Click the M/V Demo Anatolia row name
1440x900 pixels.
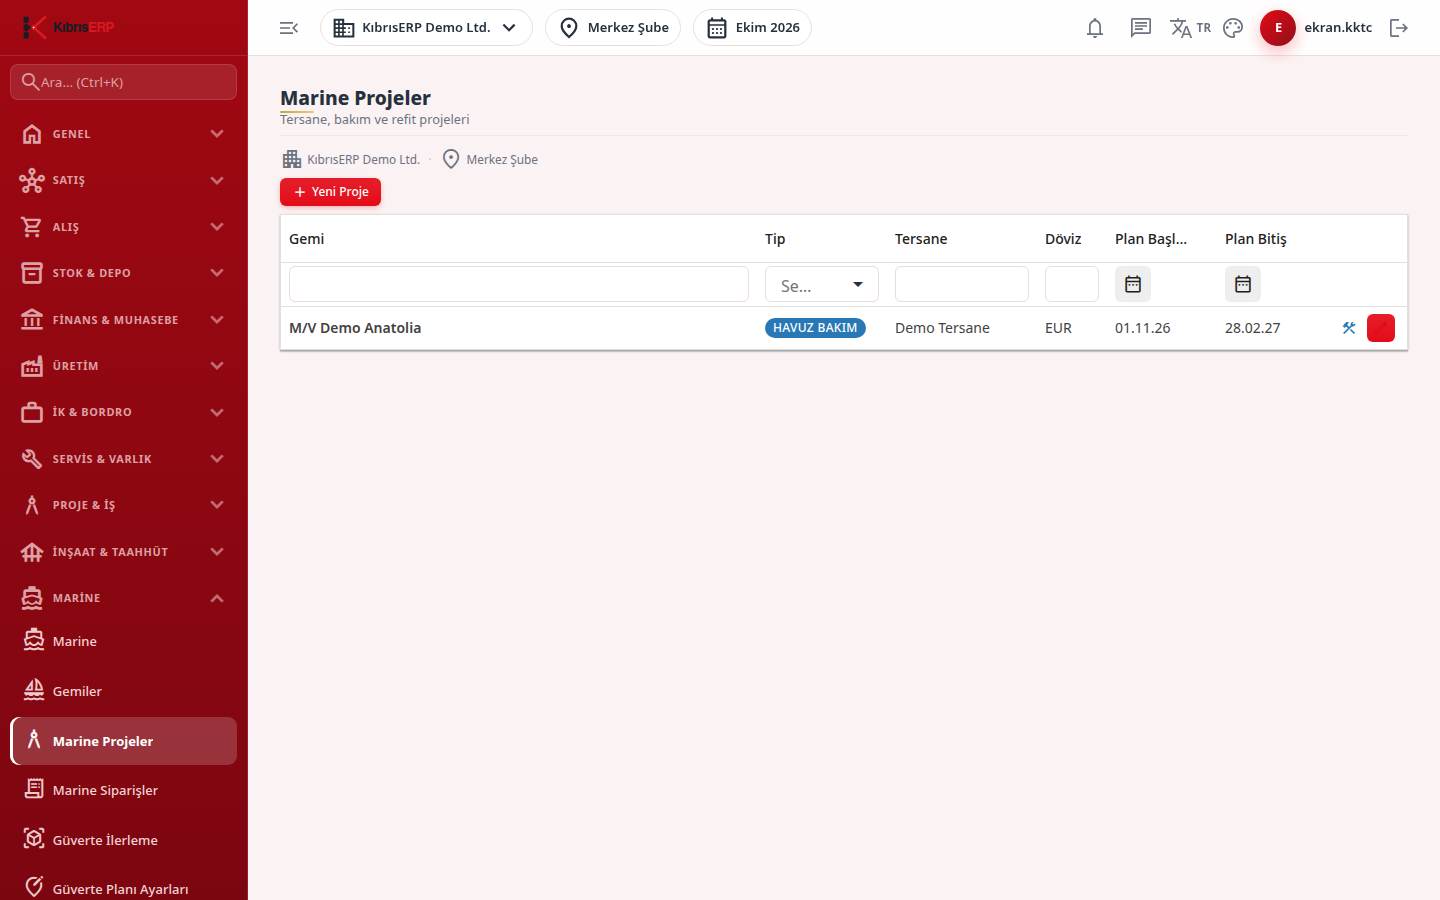[x=355, y=328]
